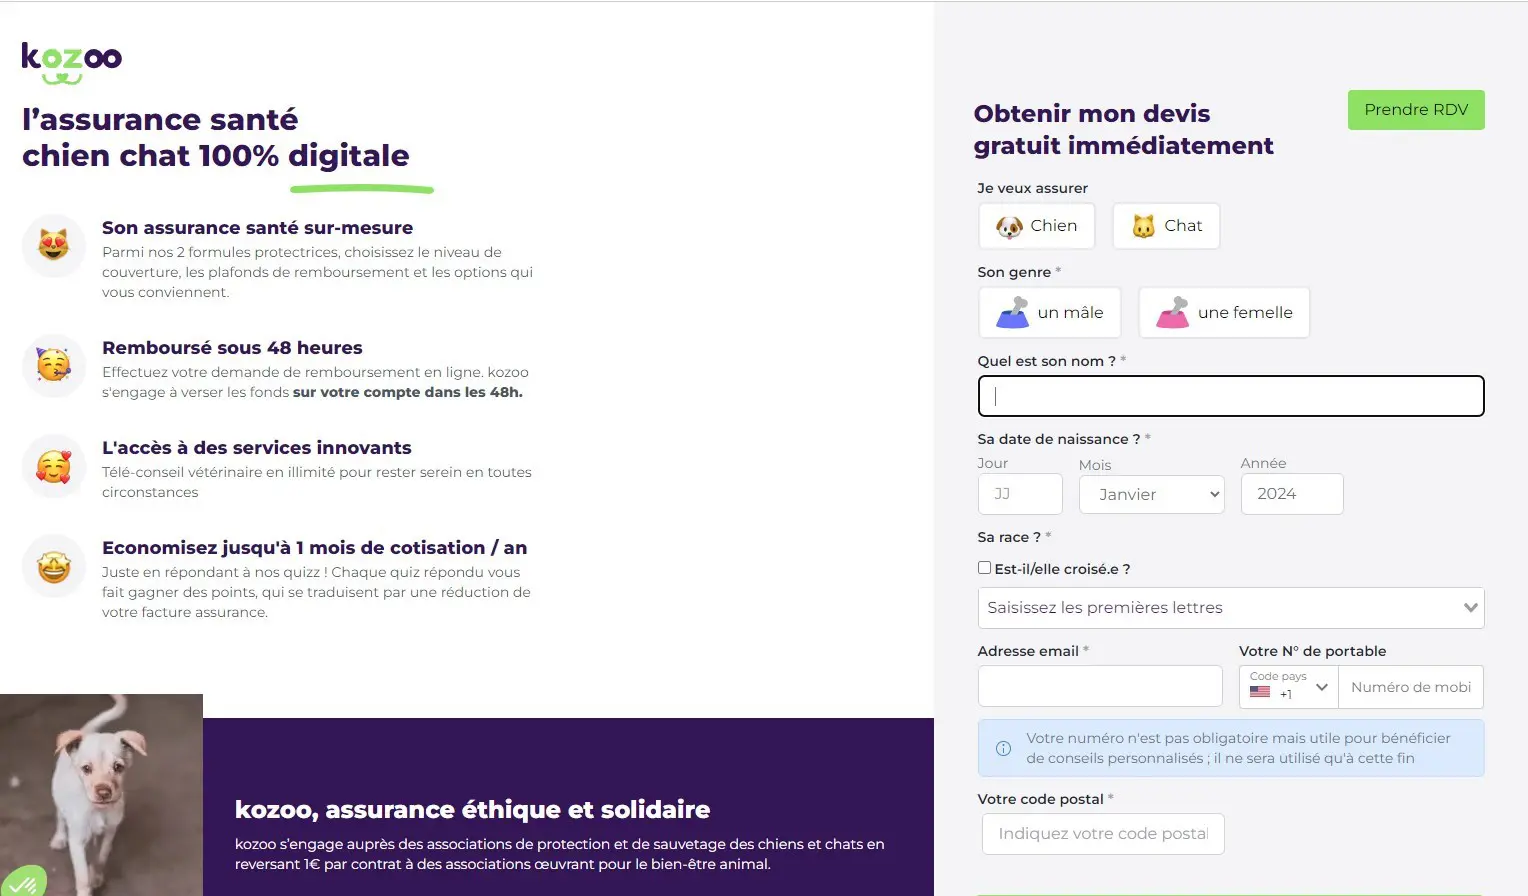Choose 'un mâle' gender option
Viewport: 1528px width, 896px height.
tap(1050, 312)
